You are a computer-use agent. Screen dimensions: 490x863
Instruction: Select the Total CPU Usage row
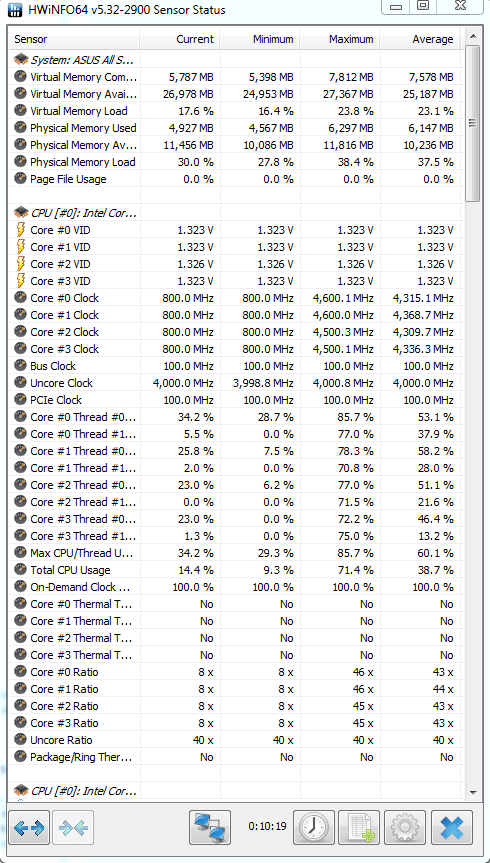pos(235,570)
